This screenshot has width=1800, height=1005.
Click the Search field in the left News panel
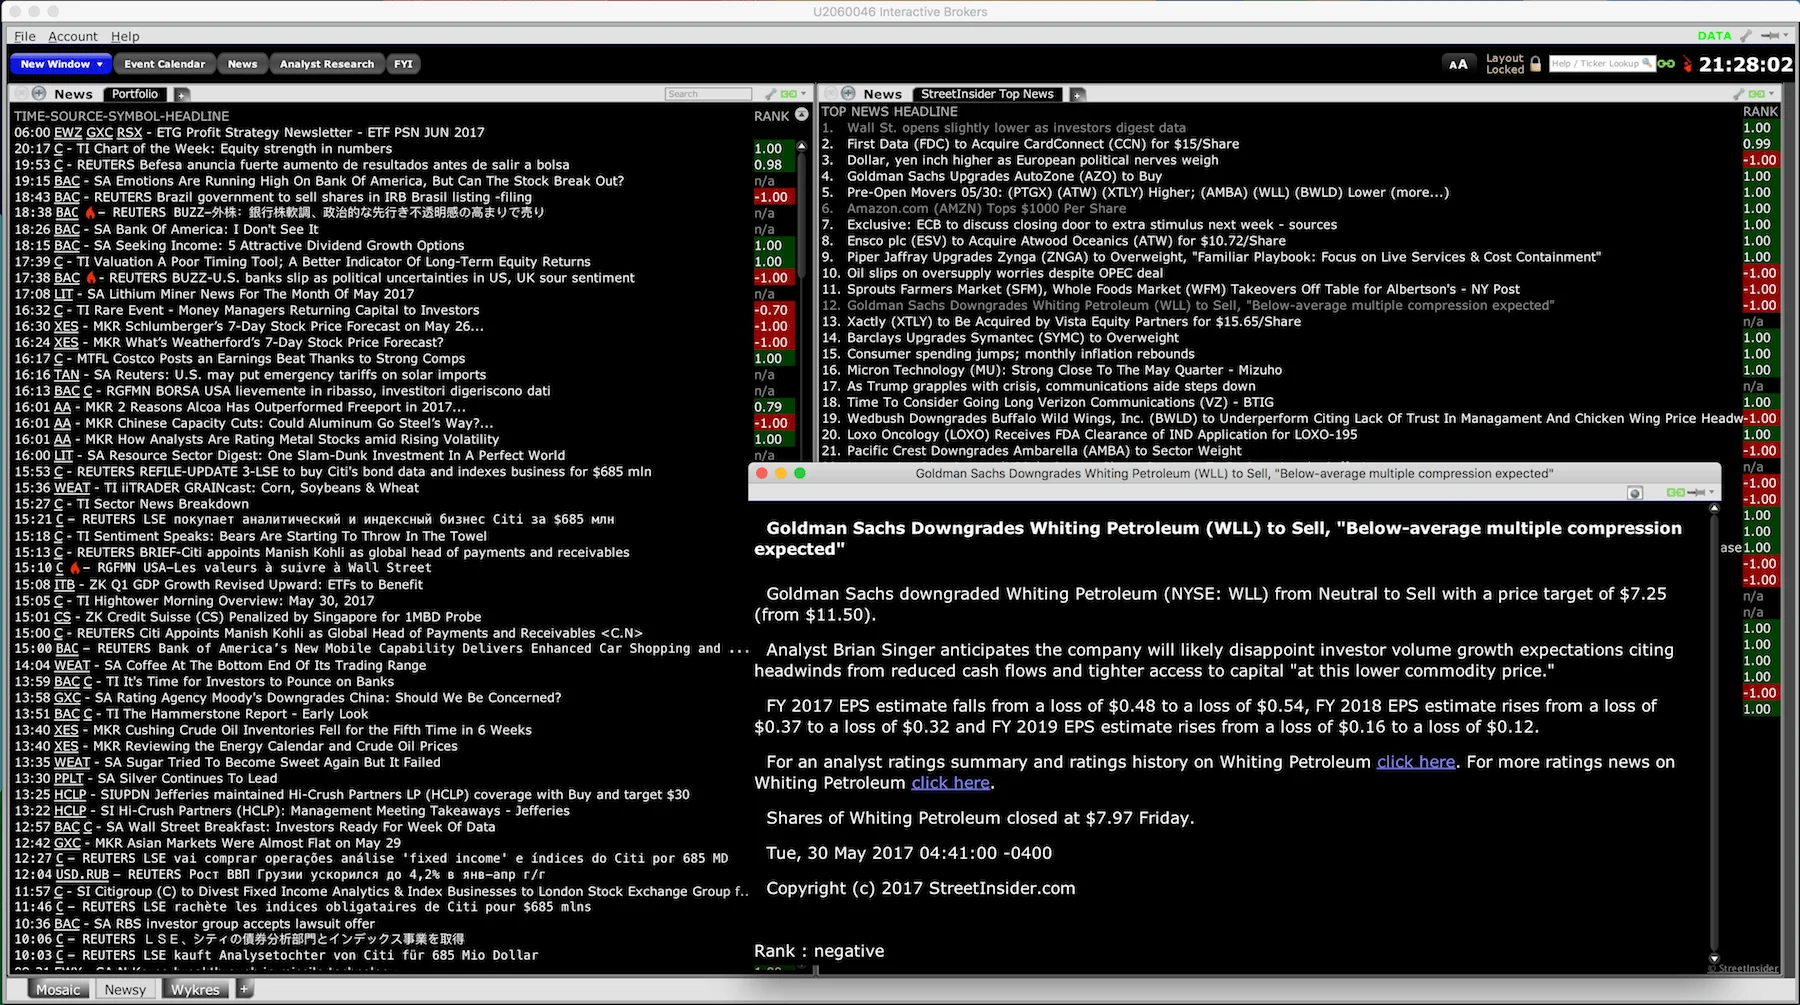(708, 94)
